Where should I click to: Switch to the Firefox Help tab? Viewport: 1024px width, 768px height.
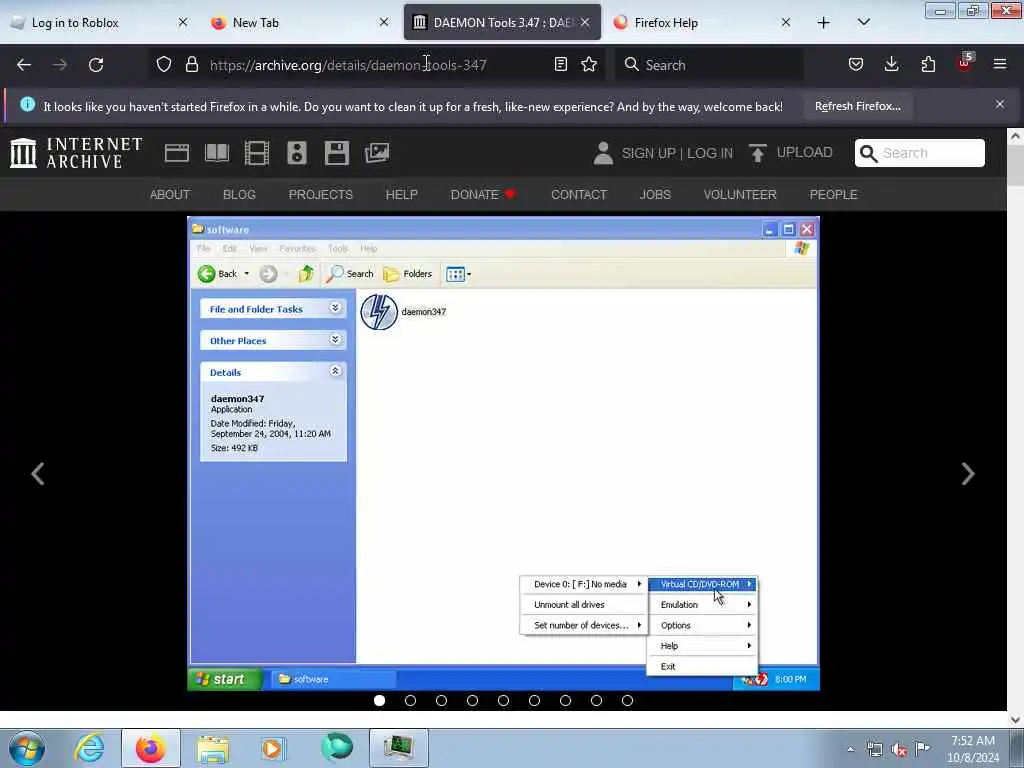pyautogui.click(x=702, y=23)
